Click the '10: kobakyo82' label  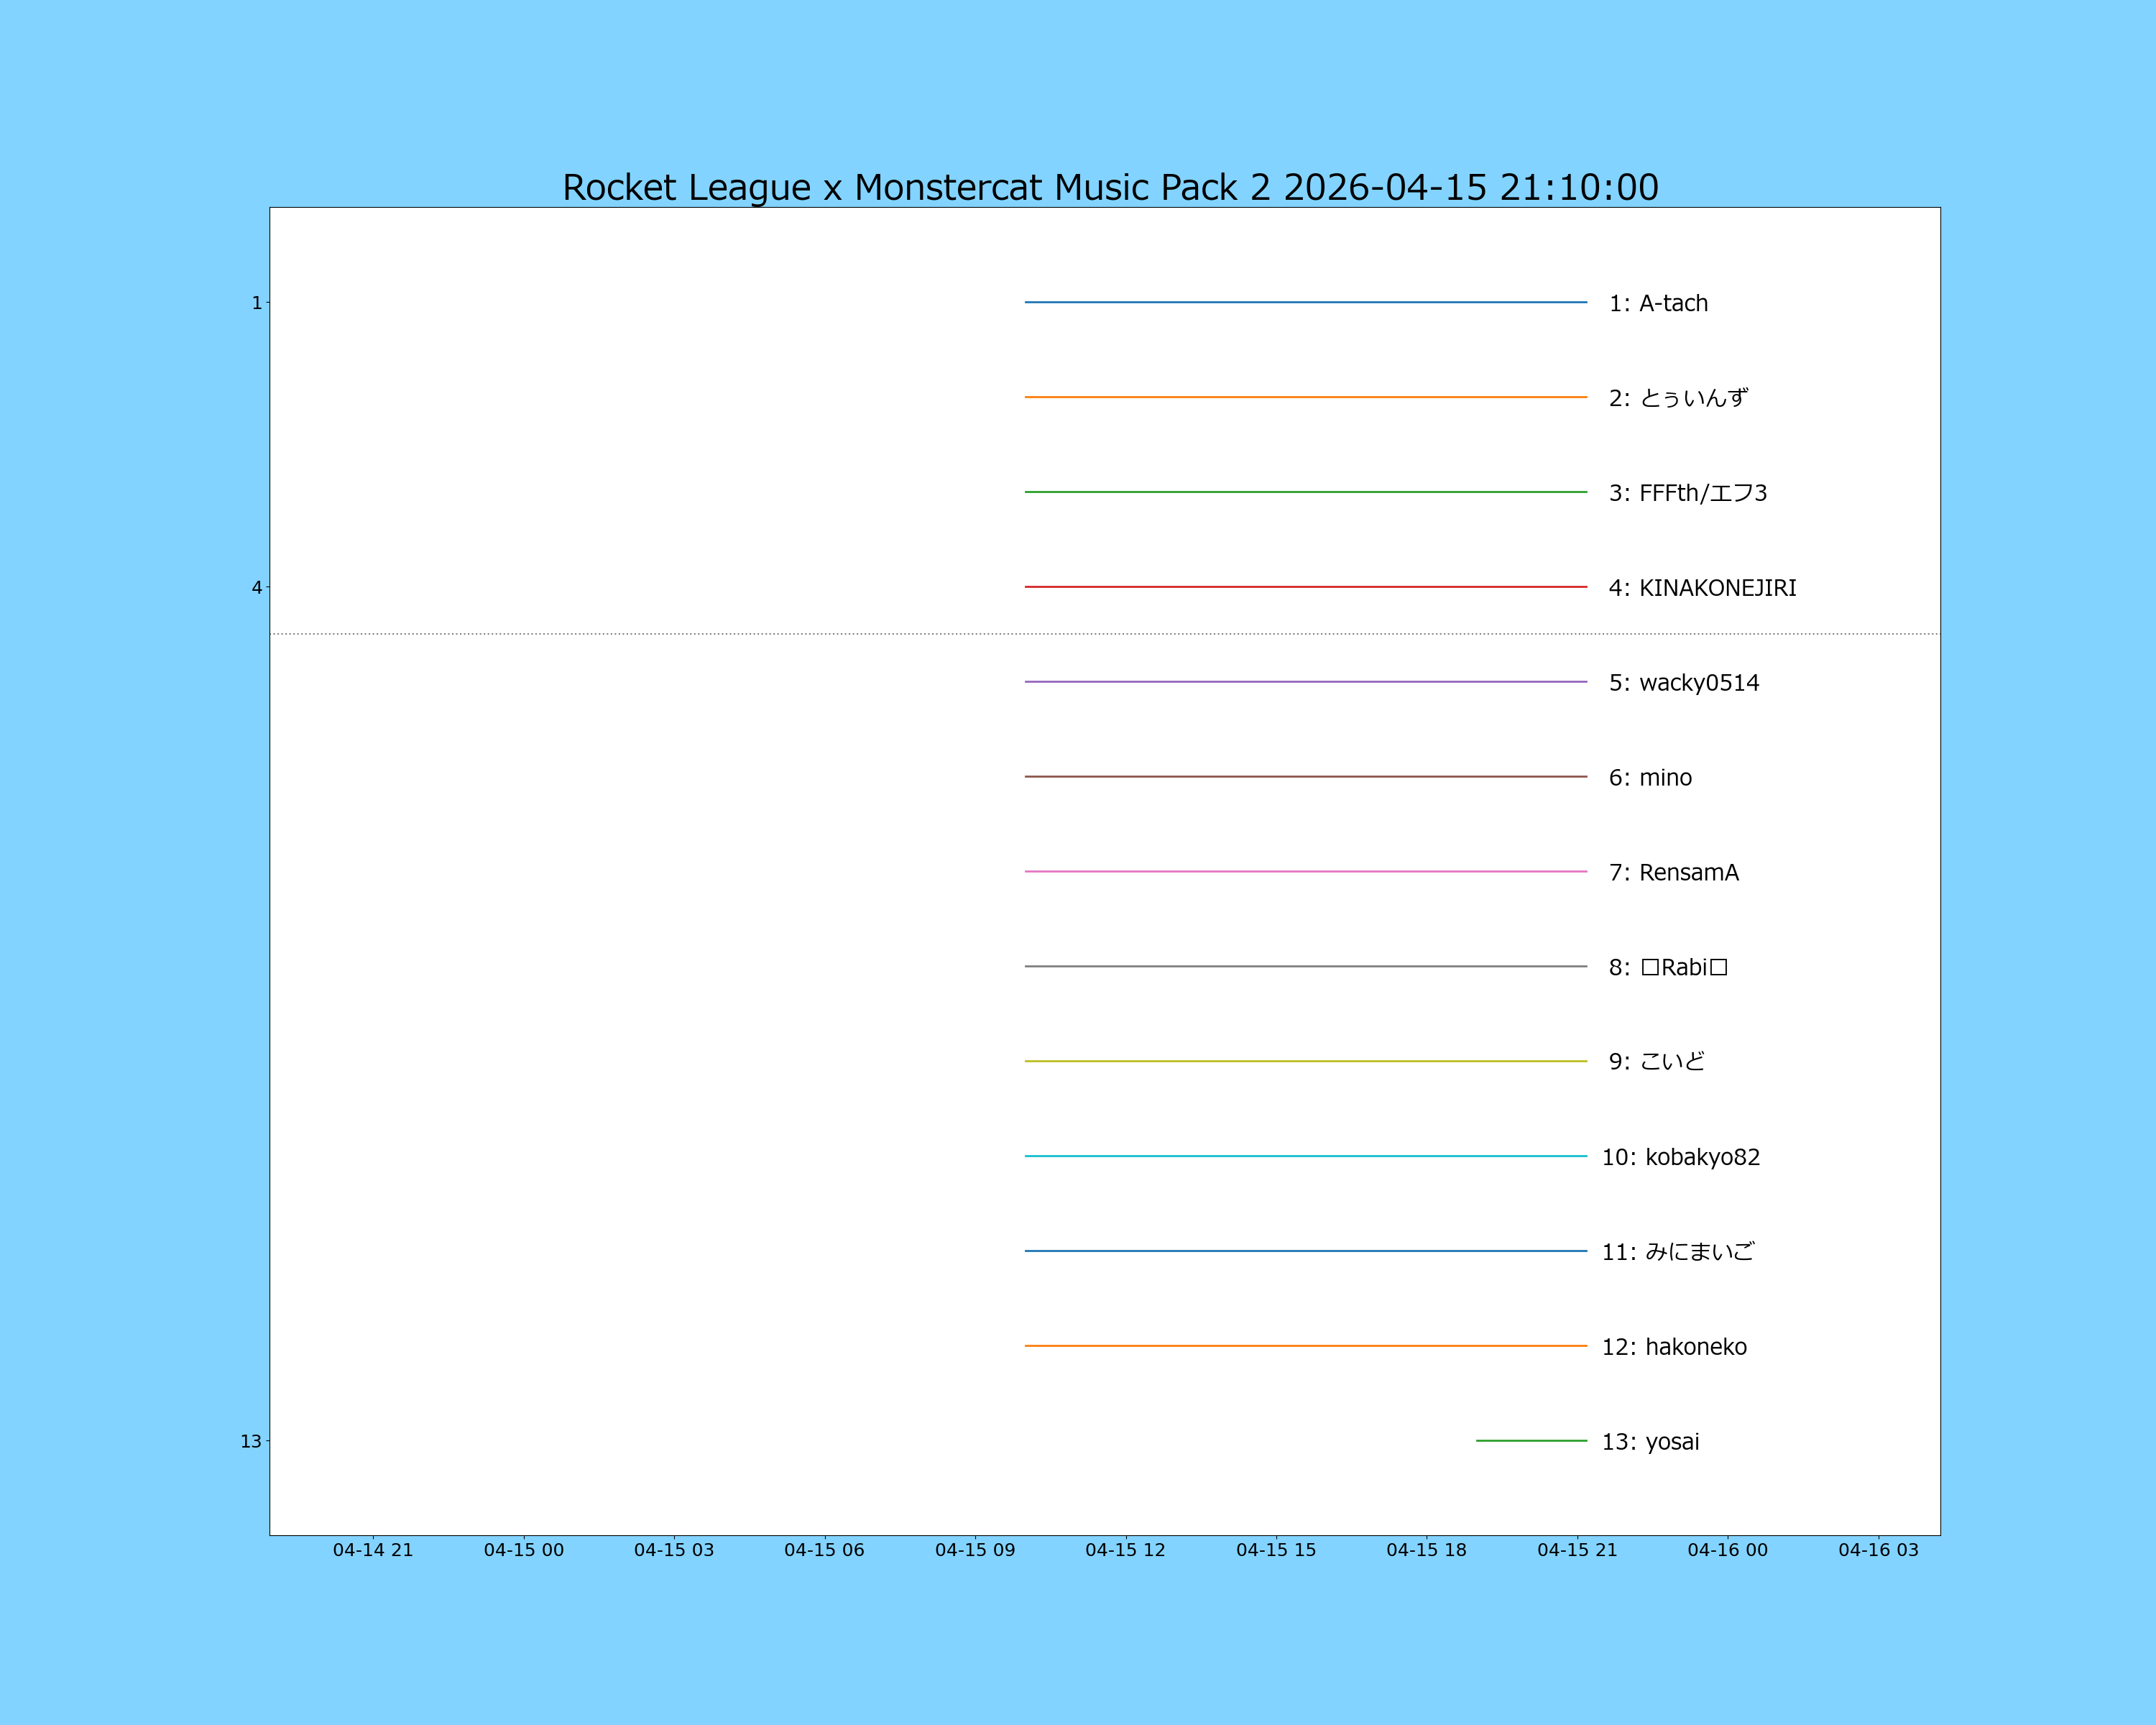[x=1680, y=1157]
